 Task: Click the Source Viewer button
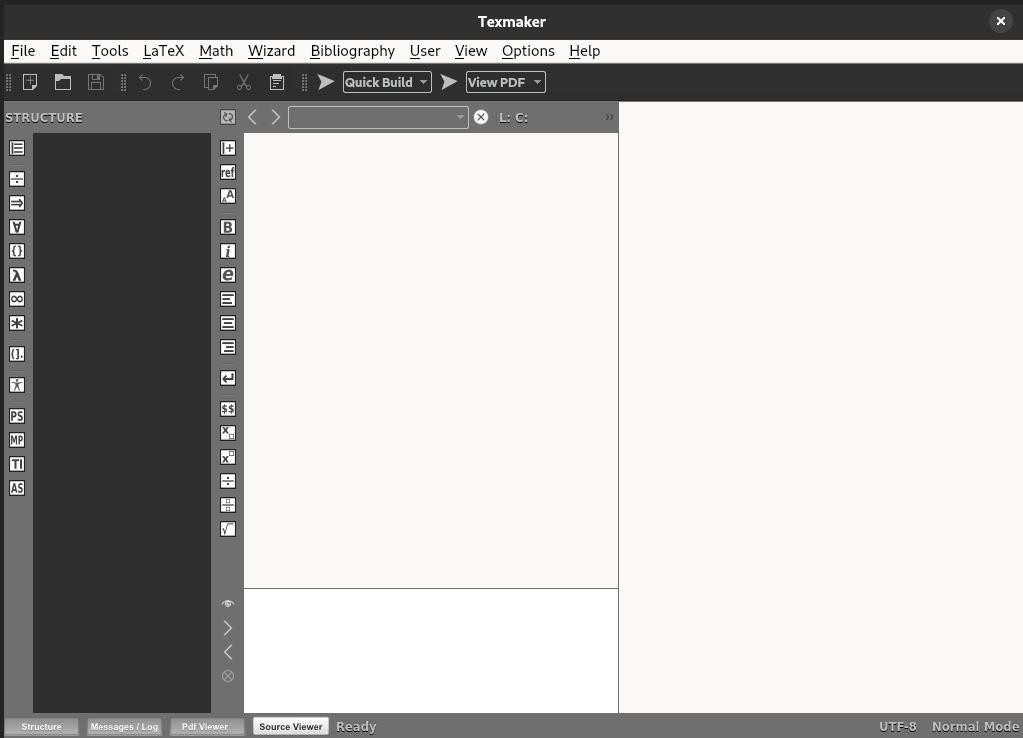pos(291,727)
